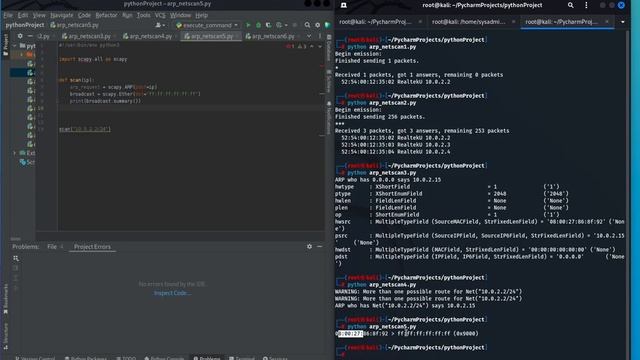
Task: Open the Run menu
Action: pyautogui.click(x=127, y=15)
